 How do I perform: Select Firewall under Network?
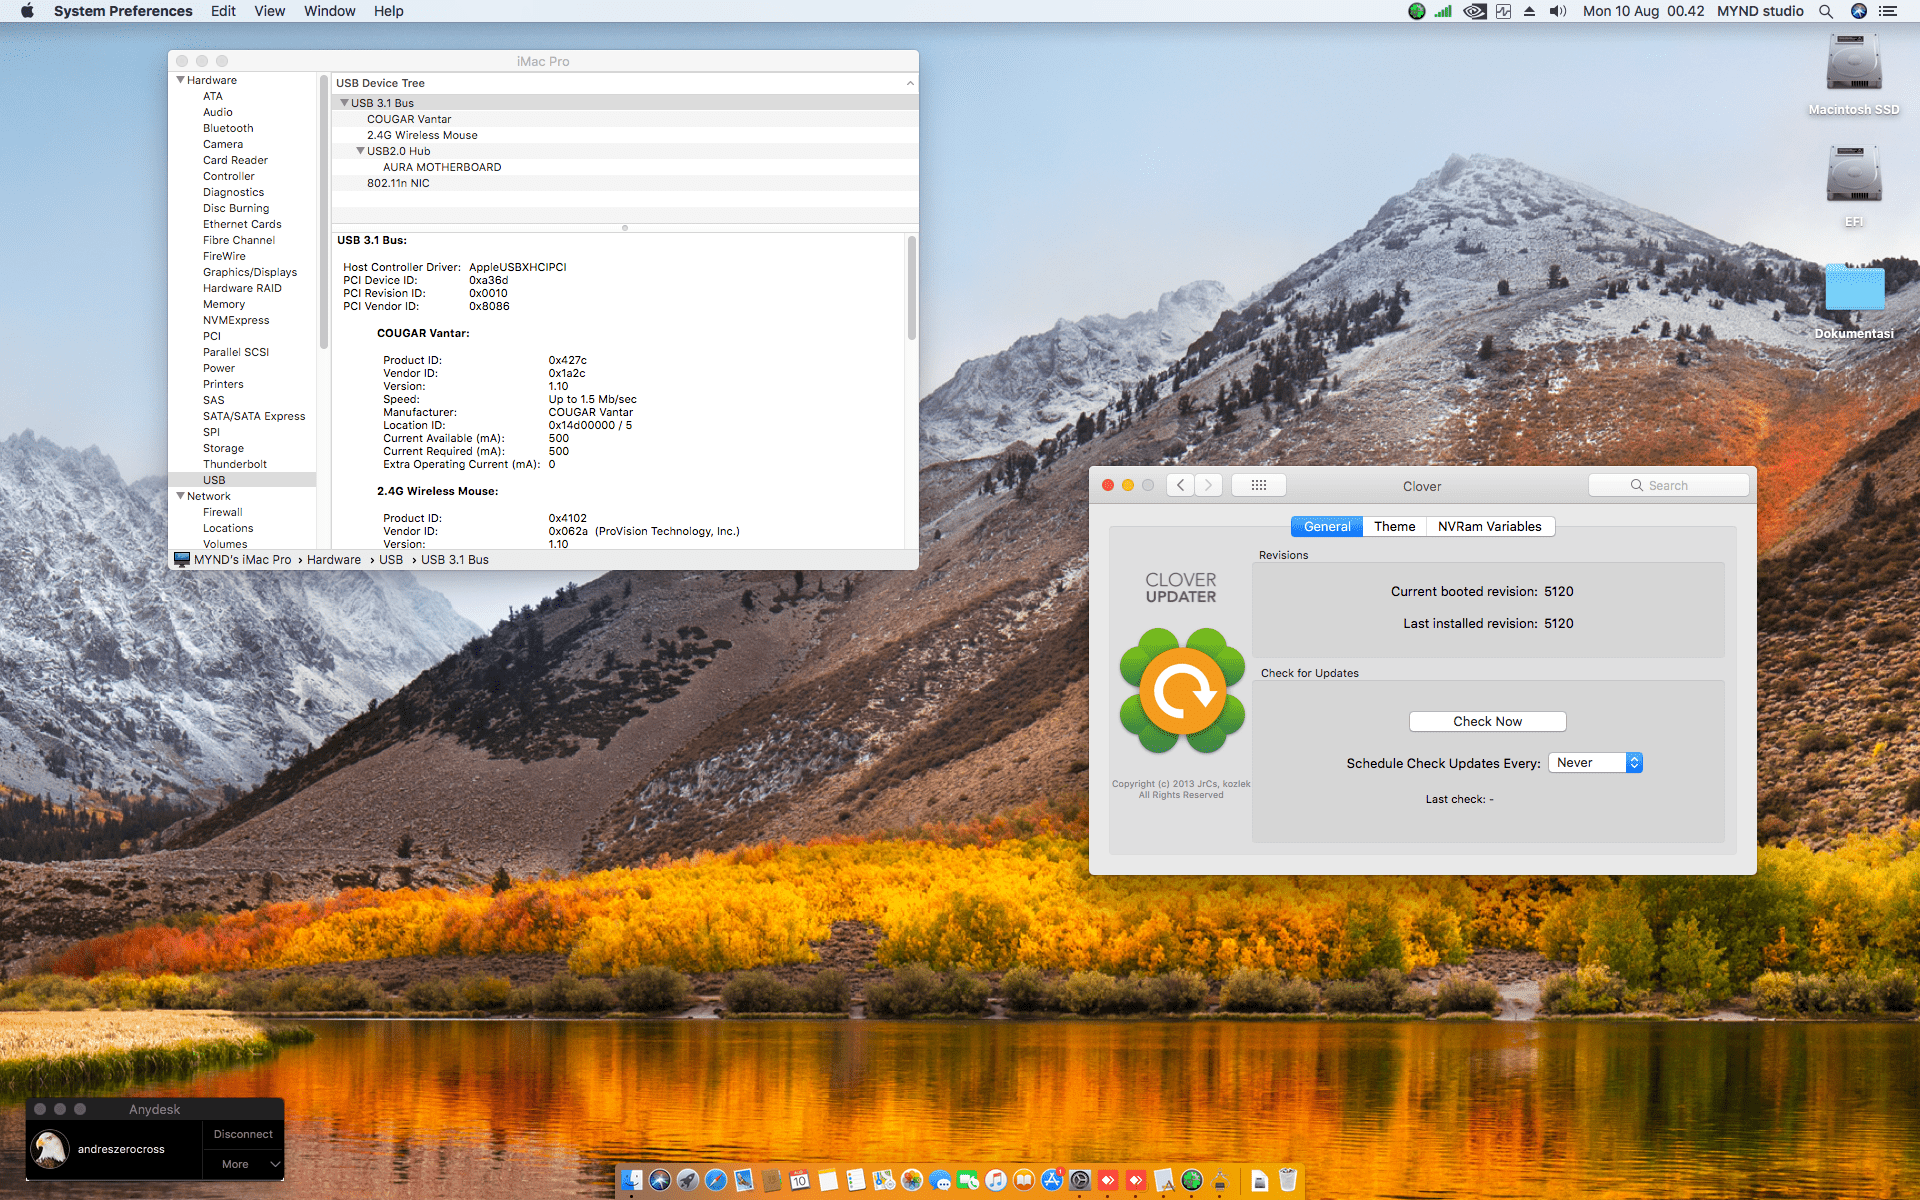[223, 512]
